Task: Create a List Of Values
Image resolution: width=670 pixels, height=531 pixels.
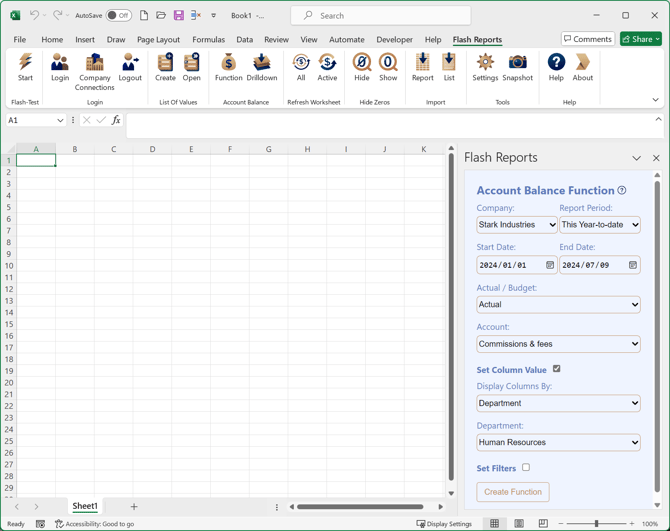Action: click(165, 67)
